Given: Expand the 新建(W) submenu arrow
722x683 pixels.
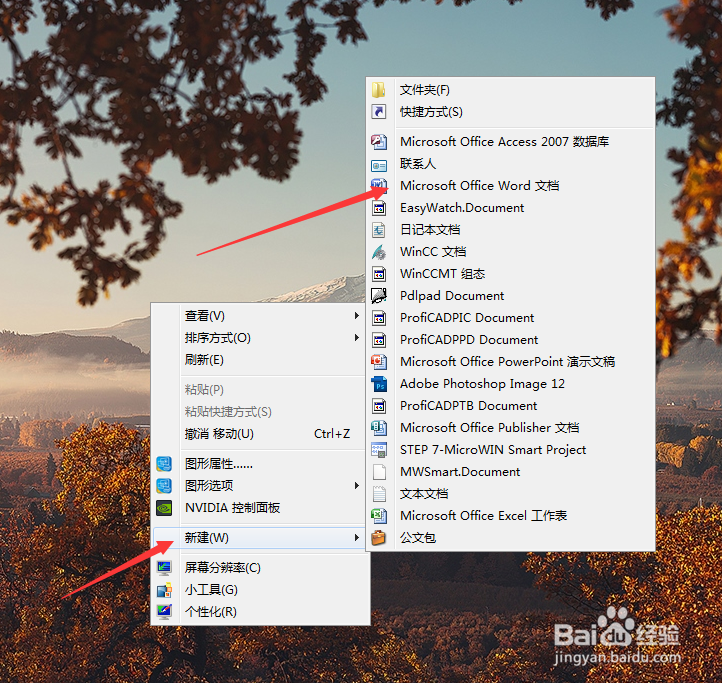Looking at the screenshot, I should [x=356, y=537].
